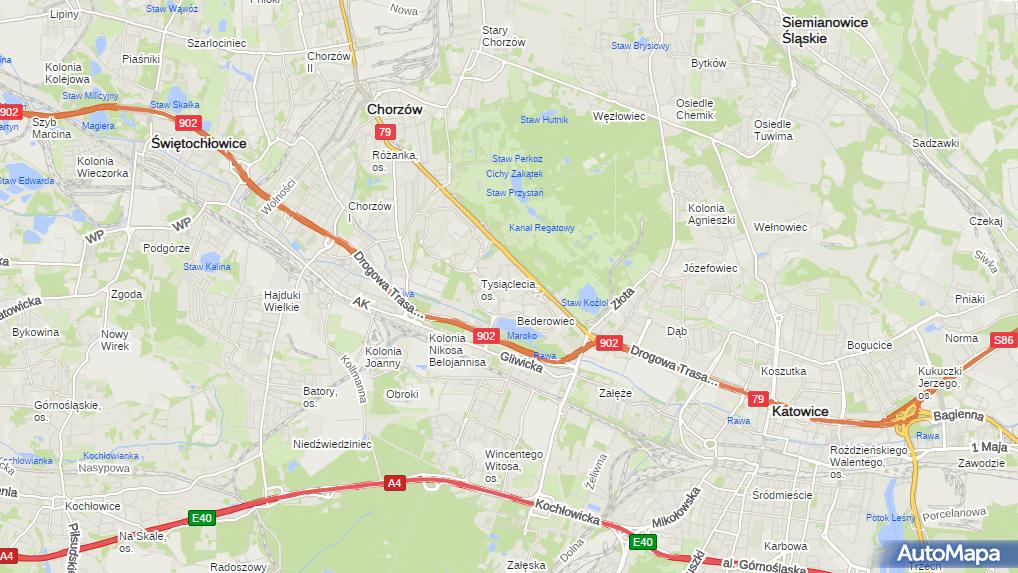
Task: Click the 902 shield next to Maroko
Action: click(x=486, y=336)
